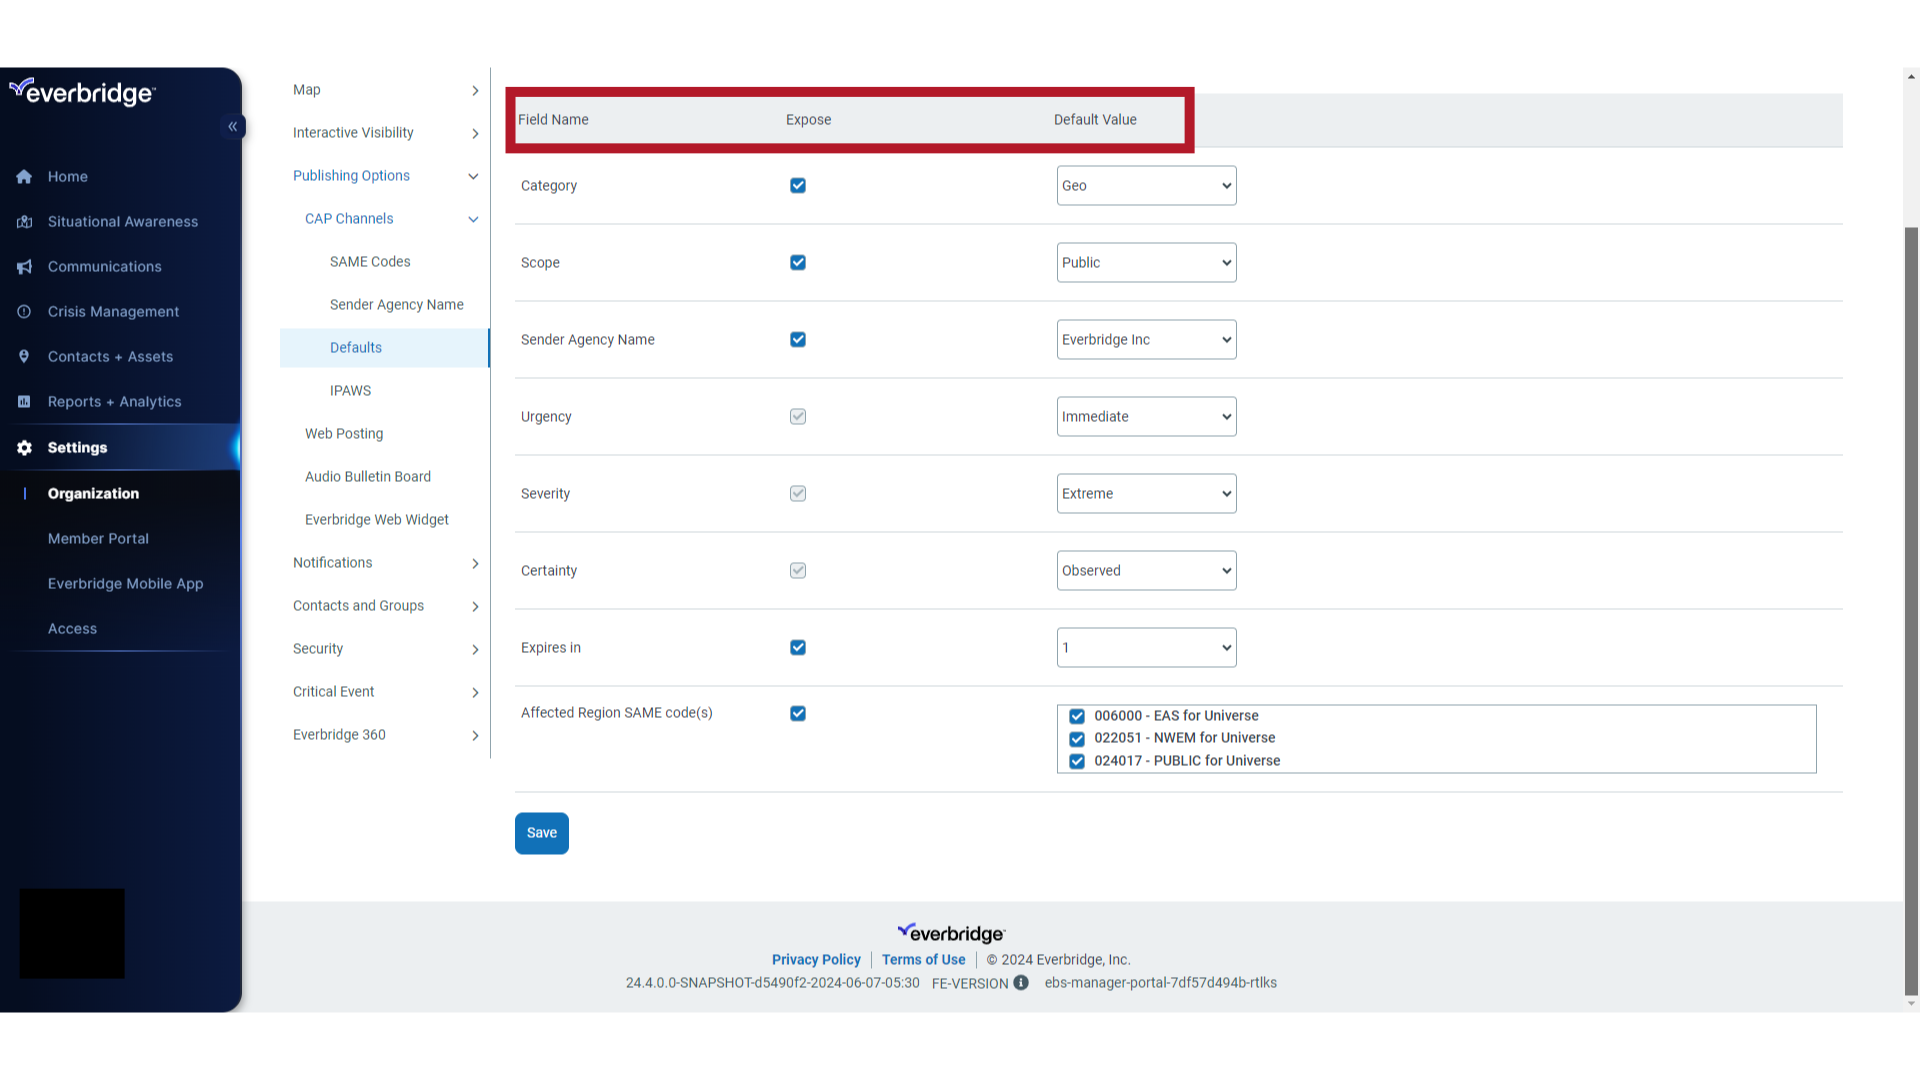Open the Privacy Policy link
Image resolution: width=1920 pixels, height=1080 pixels.
click(x=815, y=959)
